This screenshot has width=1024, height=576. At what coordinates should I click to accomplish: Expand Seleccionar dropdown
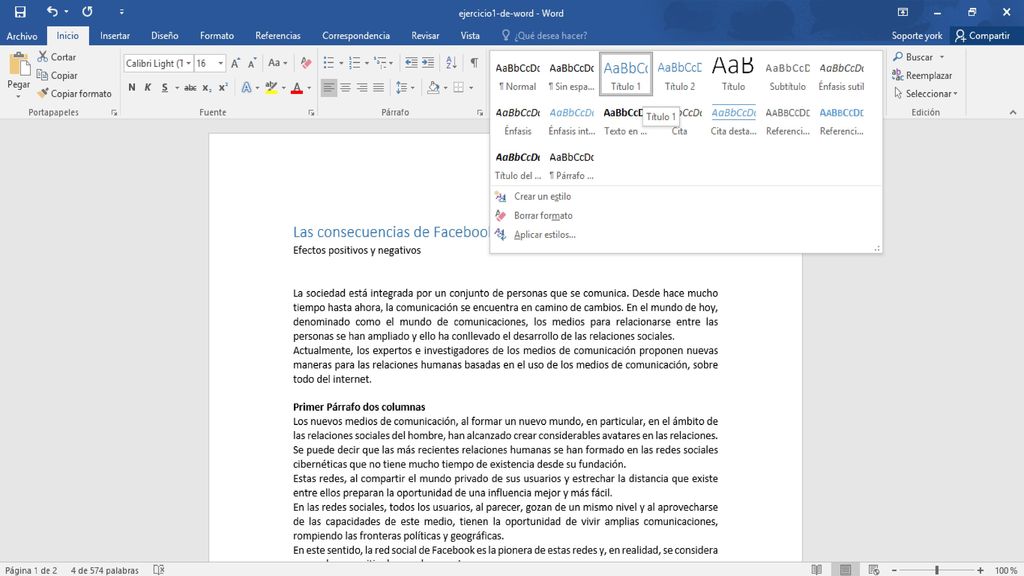(x=925, y=93)
